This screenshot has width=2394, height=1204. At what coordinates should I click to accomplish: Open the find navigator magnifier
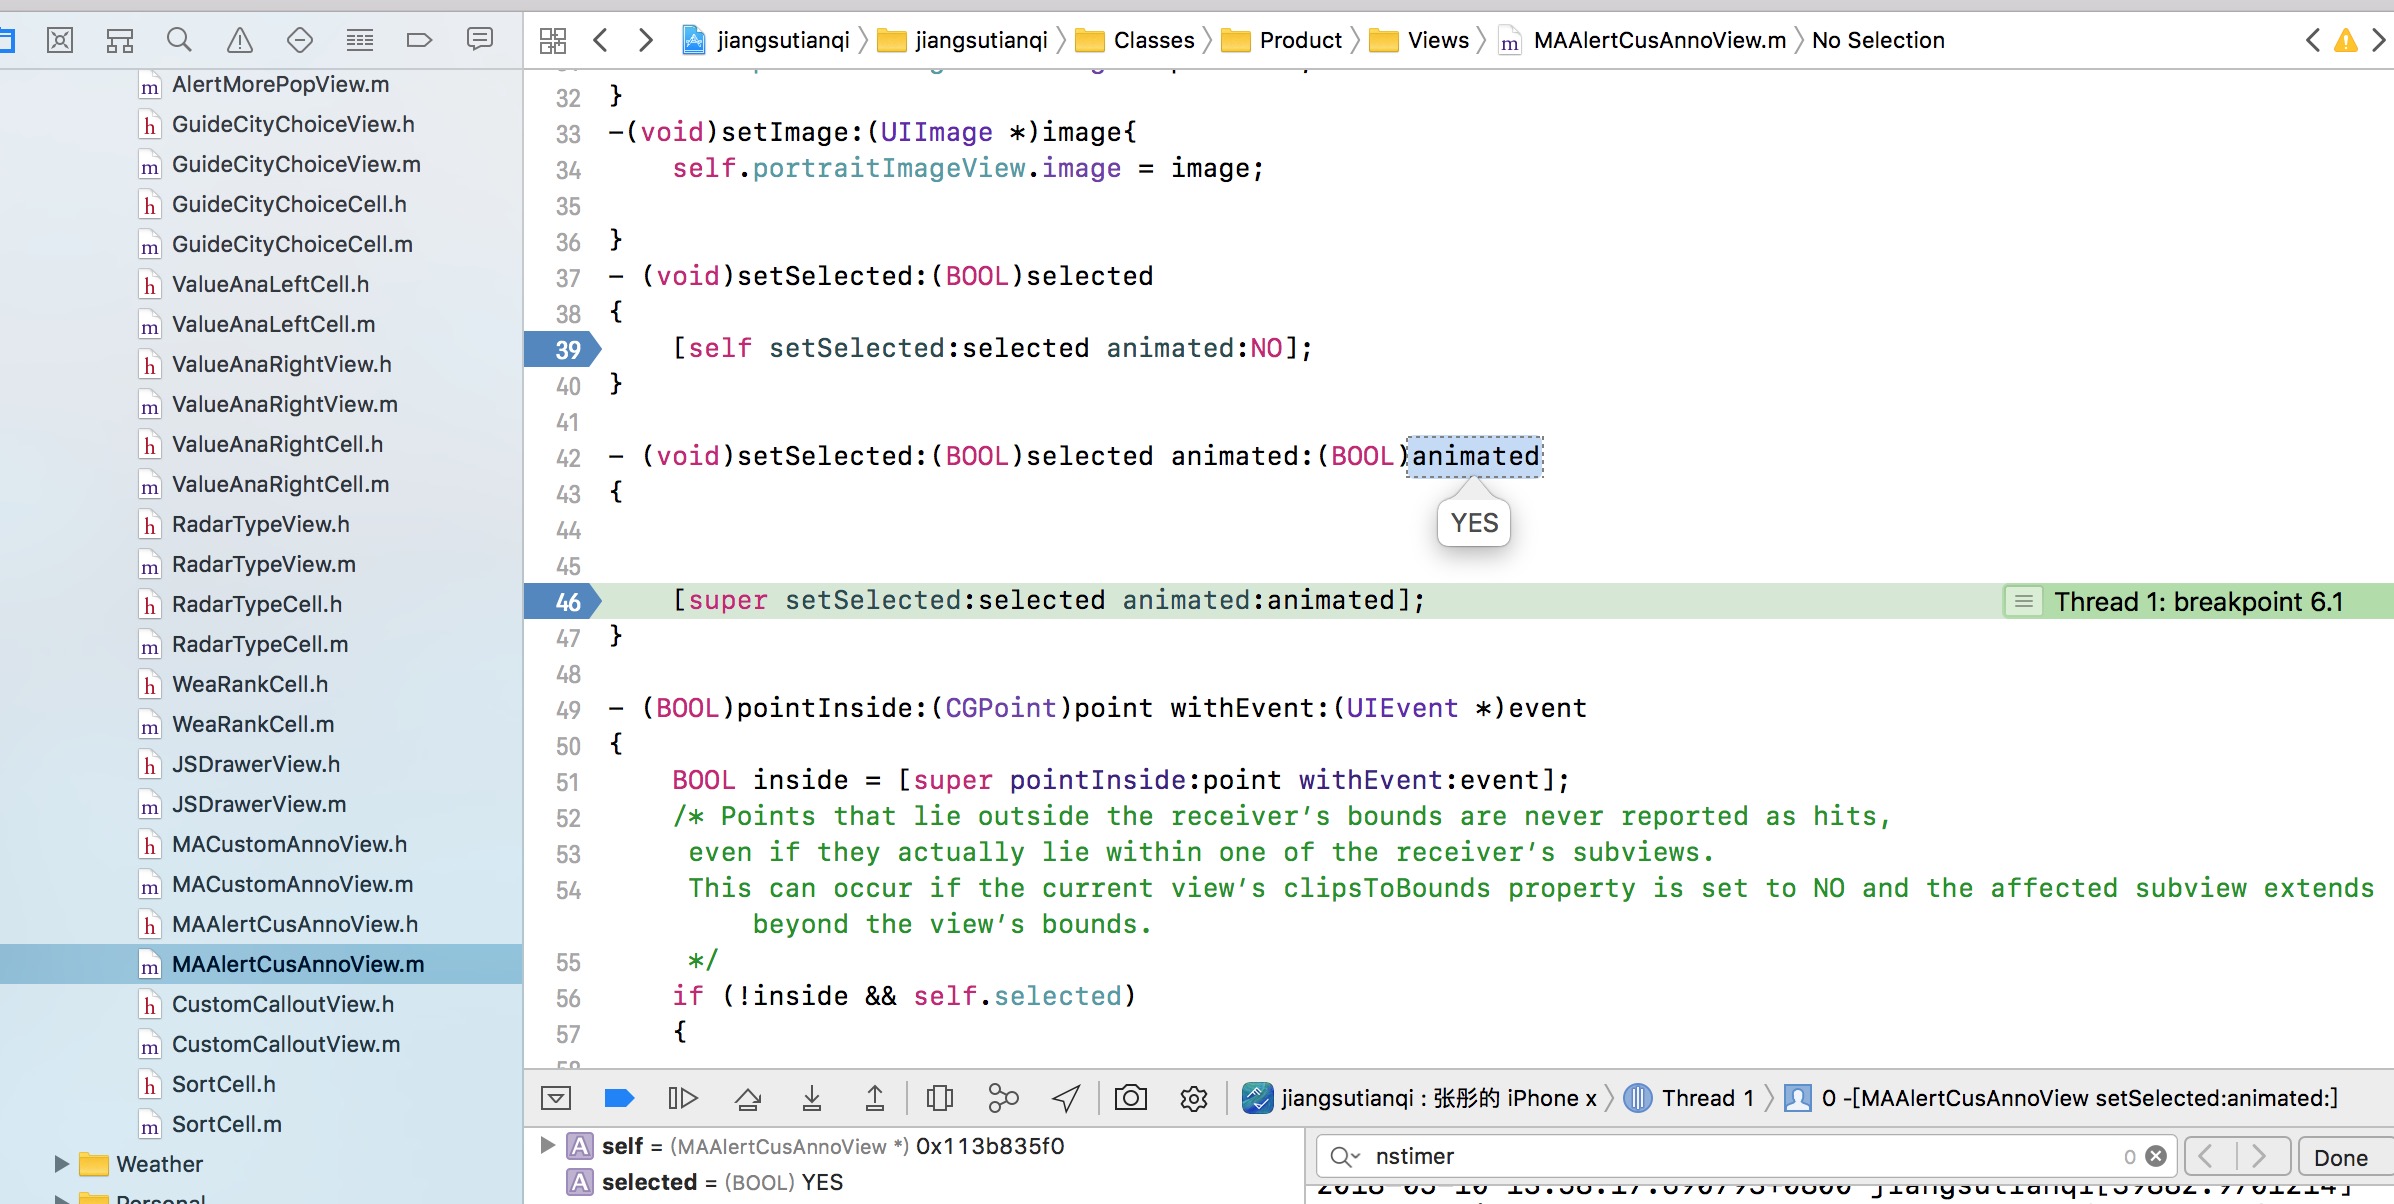coord(179,40)
